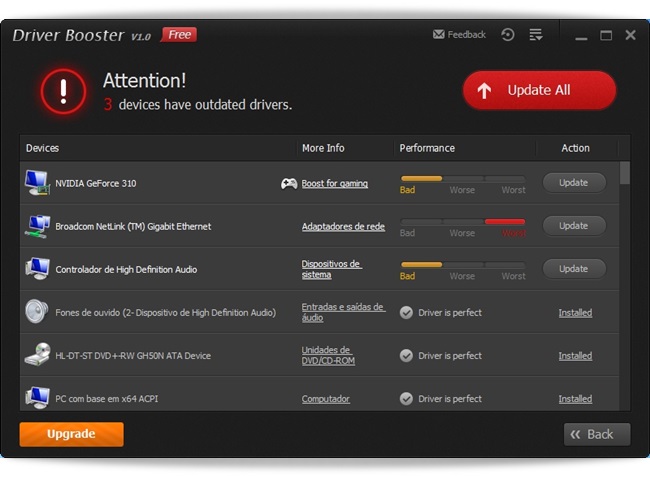Select the Fones de ouvido device name
650x477 pixels.
click(x=165, y=313)
